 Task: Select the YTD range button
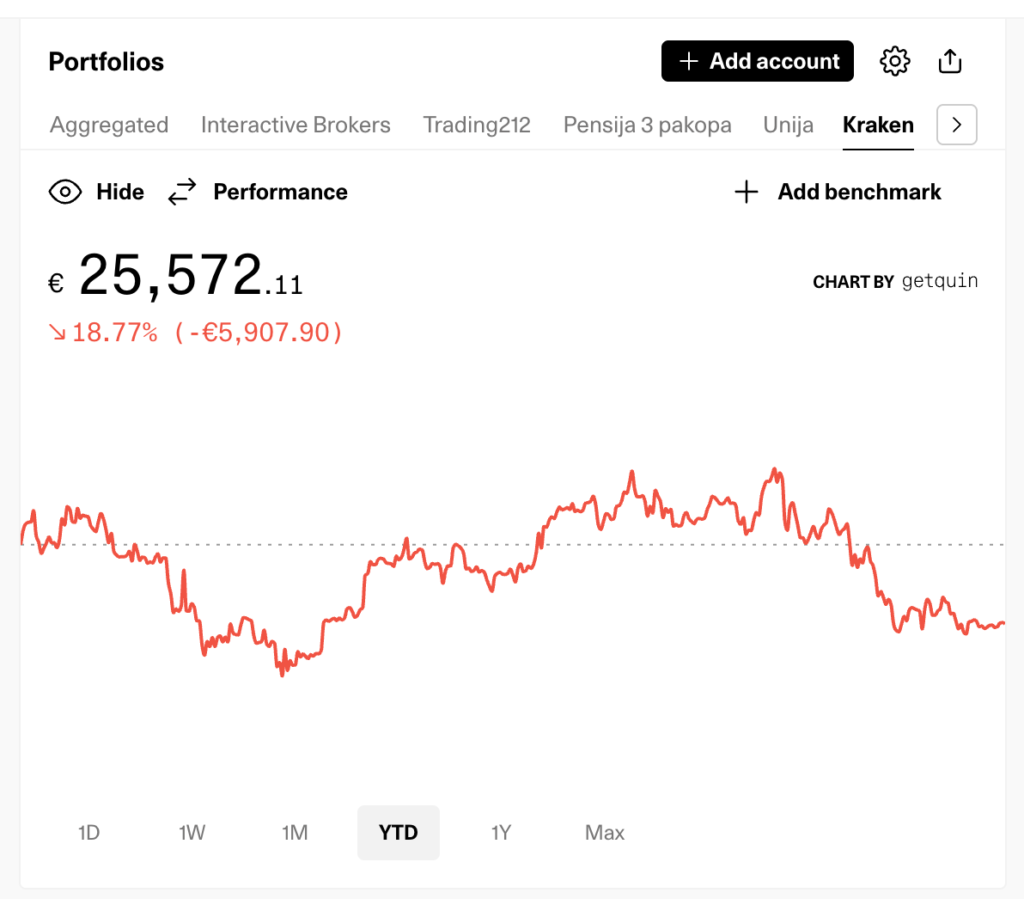point(398,832)
